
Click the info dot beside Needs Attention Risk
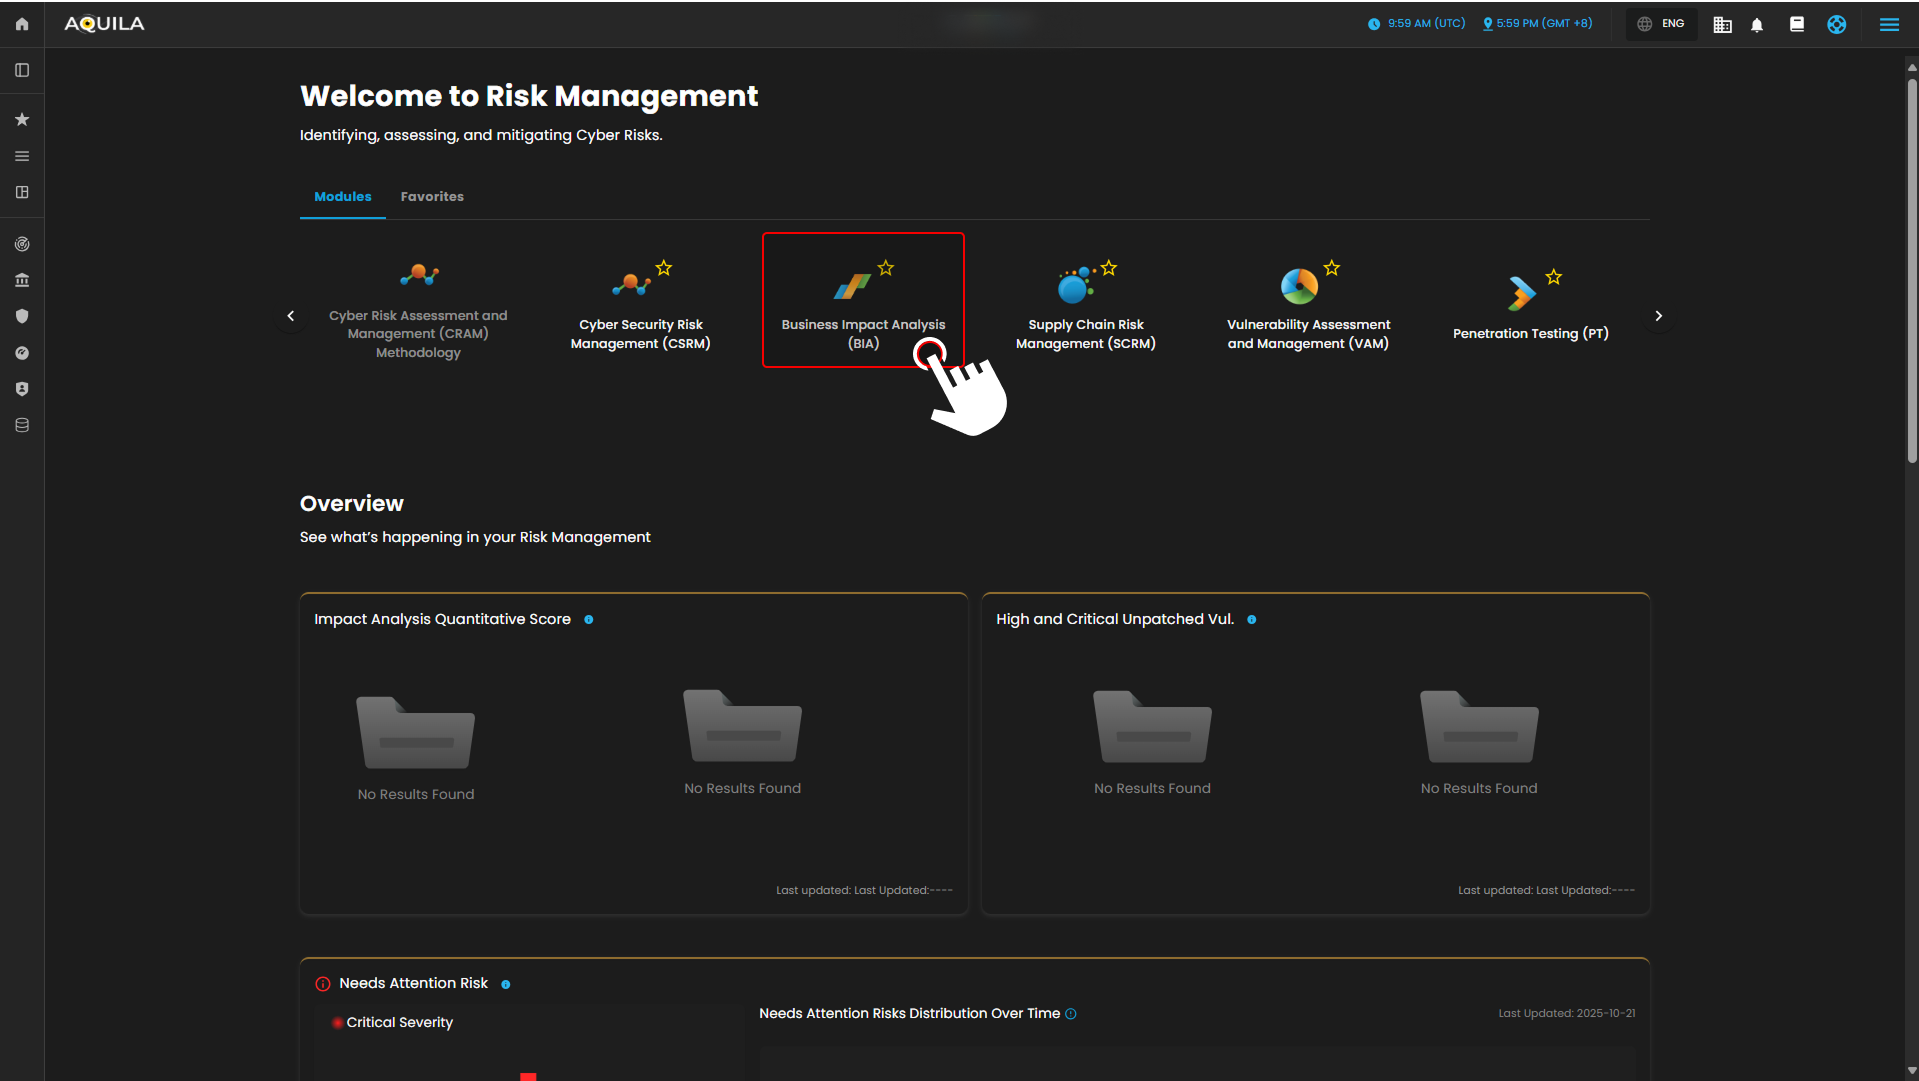[506, 985]
